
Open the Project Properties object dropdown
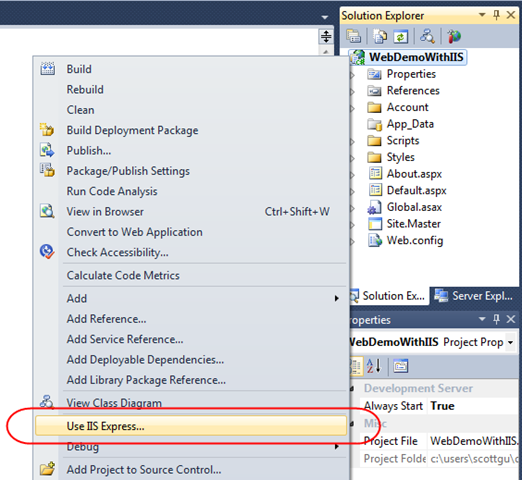click(x=510, y=342)
